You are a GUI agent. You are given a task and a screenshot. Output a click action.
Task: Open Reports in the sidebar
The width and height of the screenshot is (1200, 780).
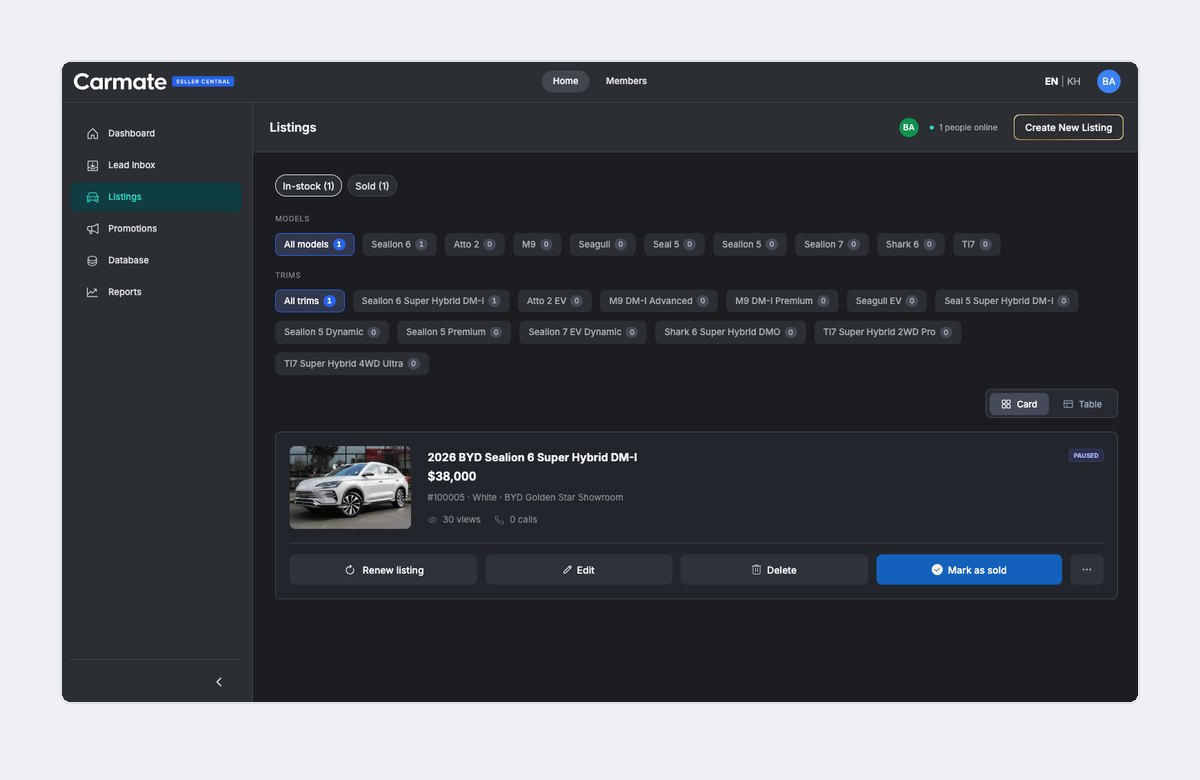[x=156, y=292]
